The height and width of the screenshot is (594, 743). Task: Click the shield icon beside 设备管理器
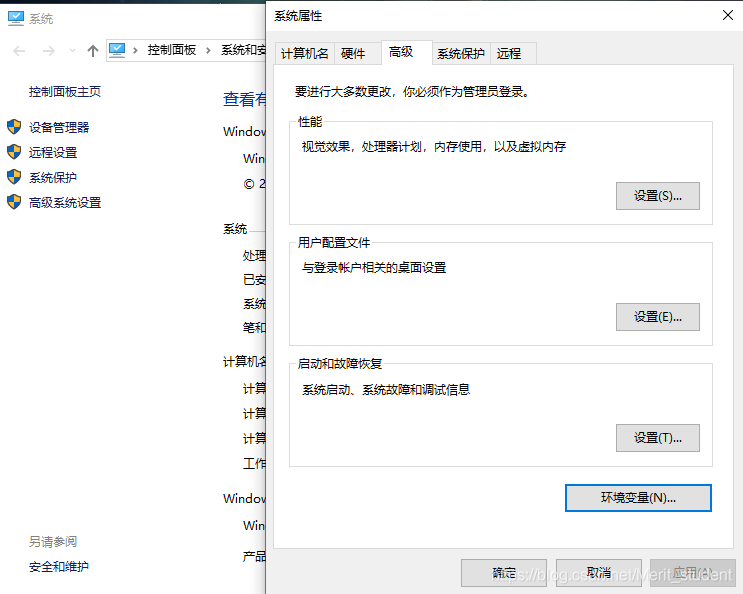(14, 127)
